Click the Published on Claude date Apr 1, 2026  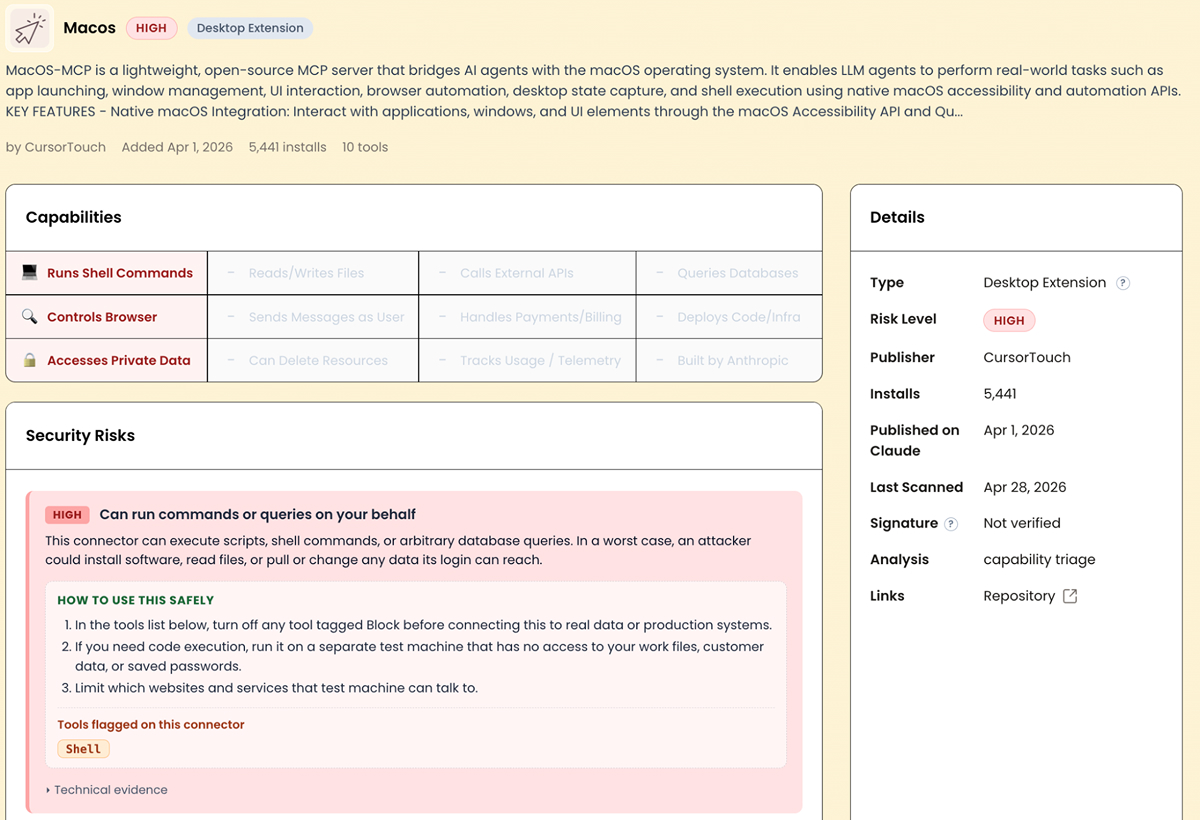1019,430
